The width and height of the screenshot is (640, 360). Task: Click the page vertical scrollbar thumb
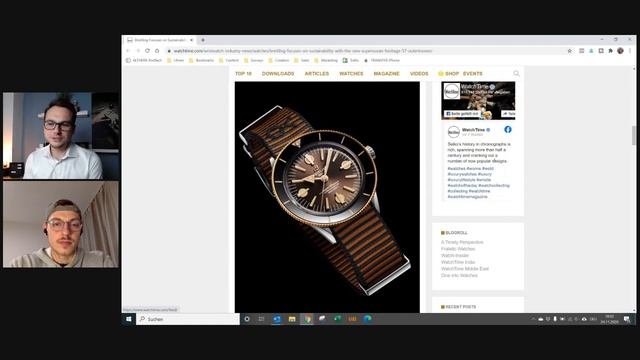pos(633,135)
